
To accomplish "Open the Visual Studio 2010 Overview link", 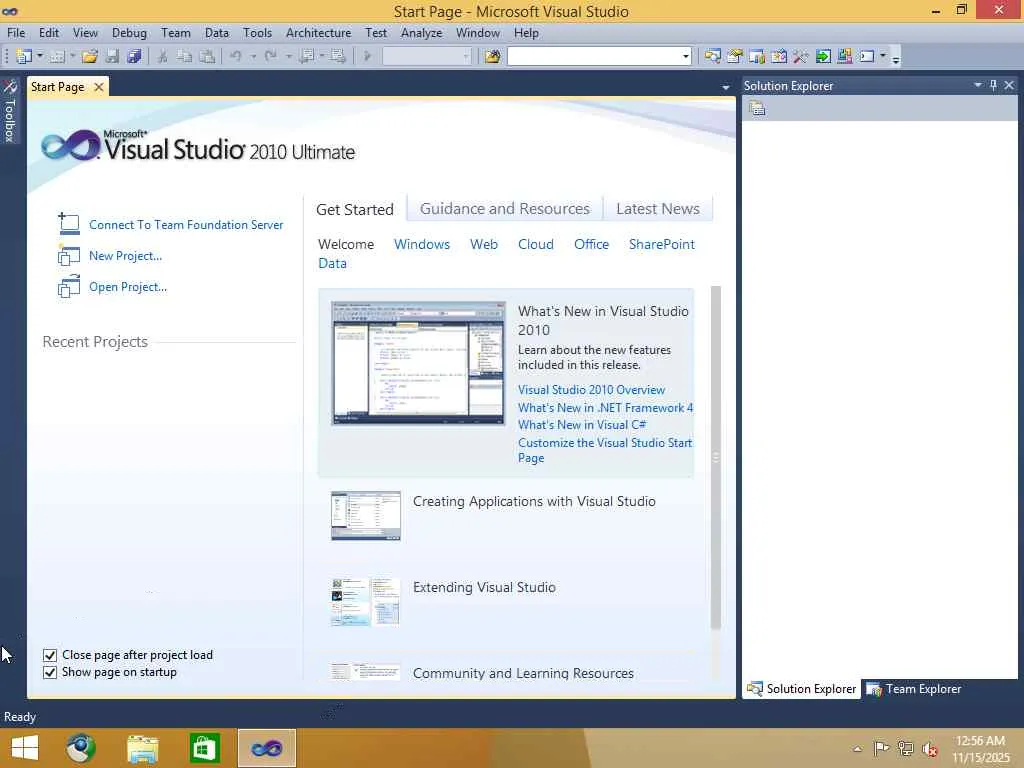I will coord(592,390).
